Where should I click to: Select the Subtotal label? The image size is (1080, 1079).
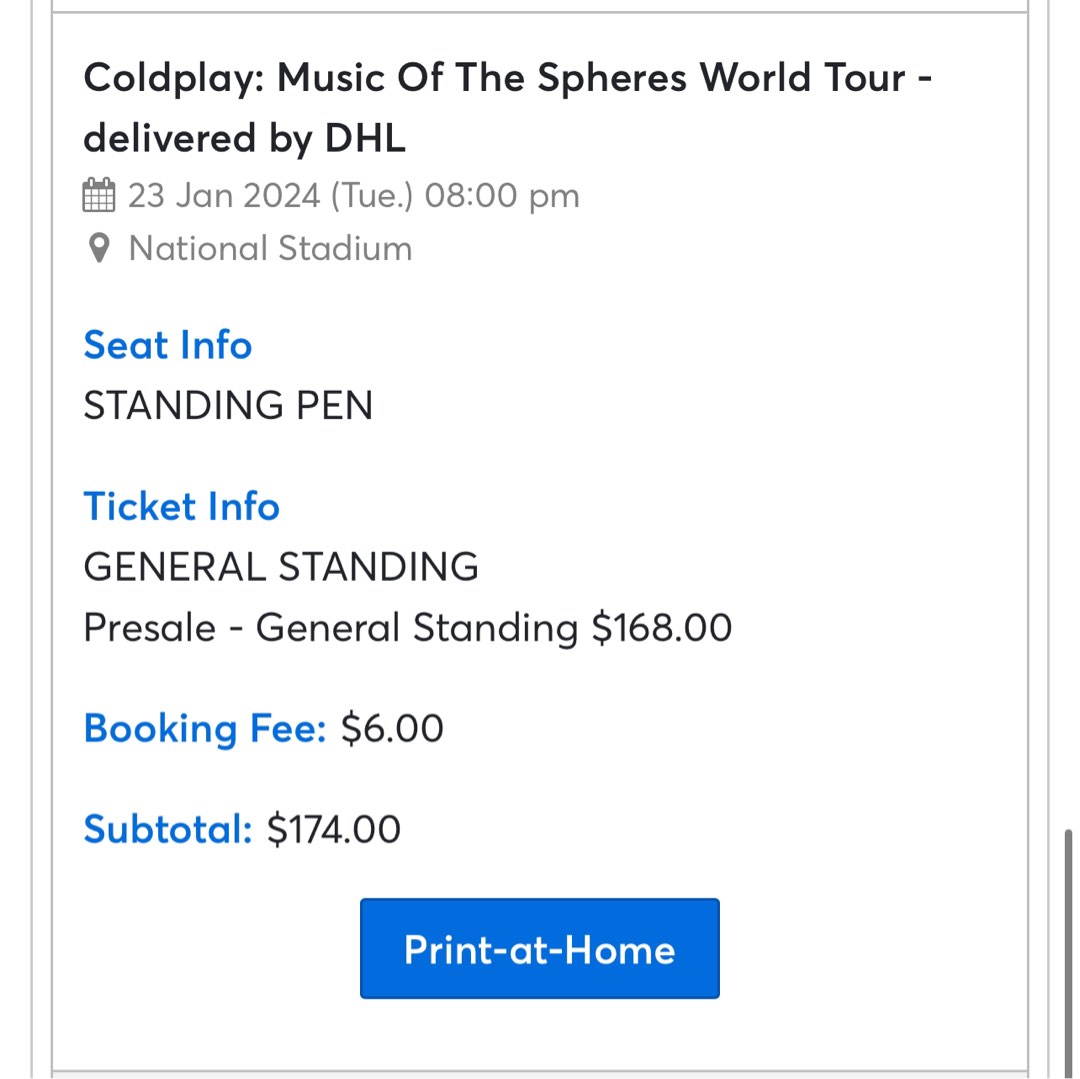167,828
